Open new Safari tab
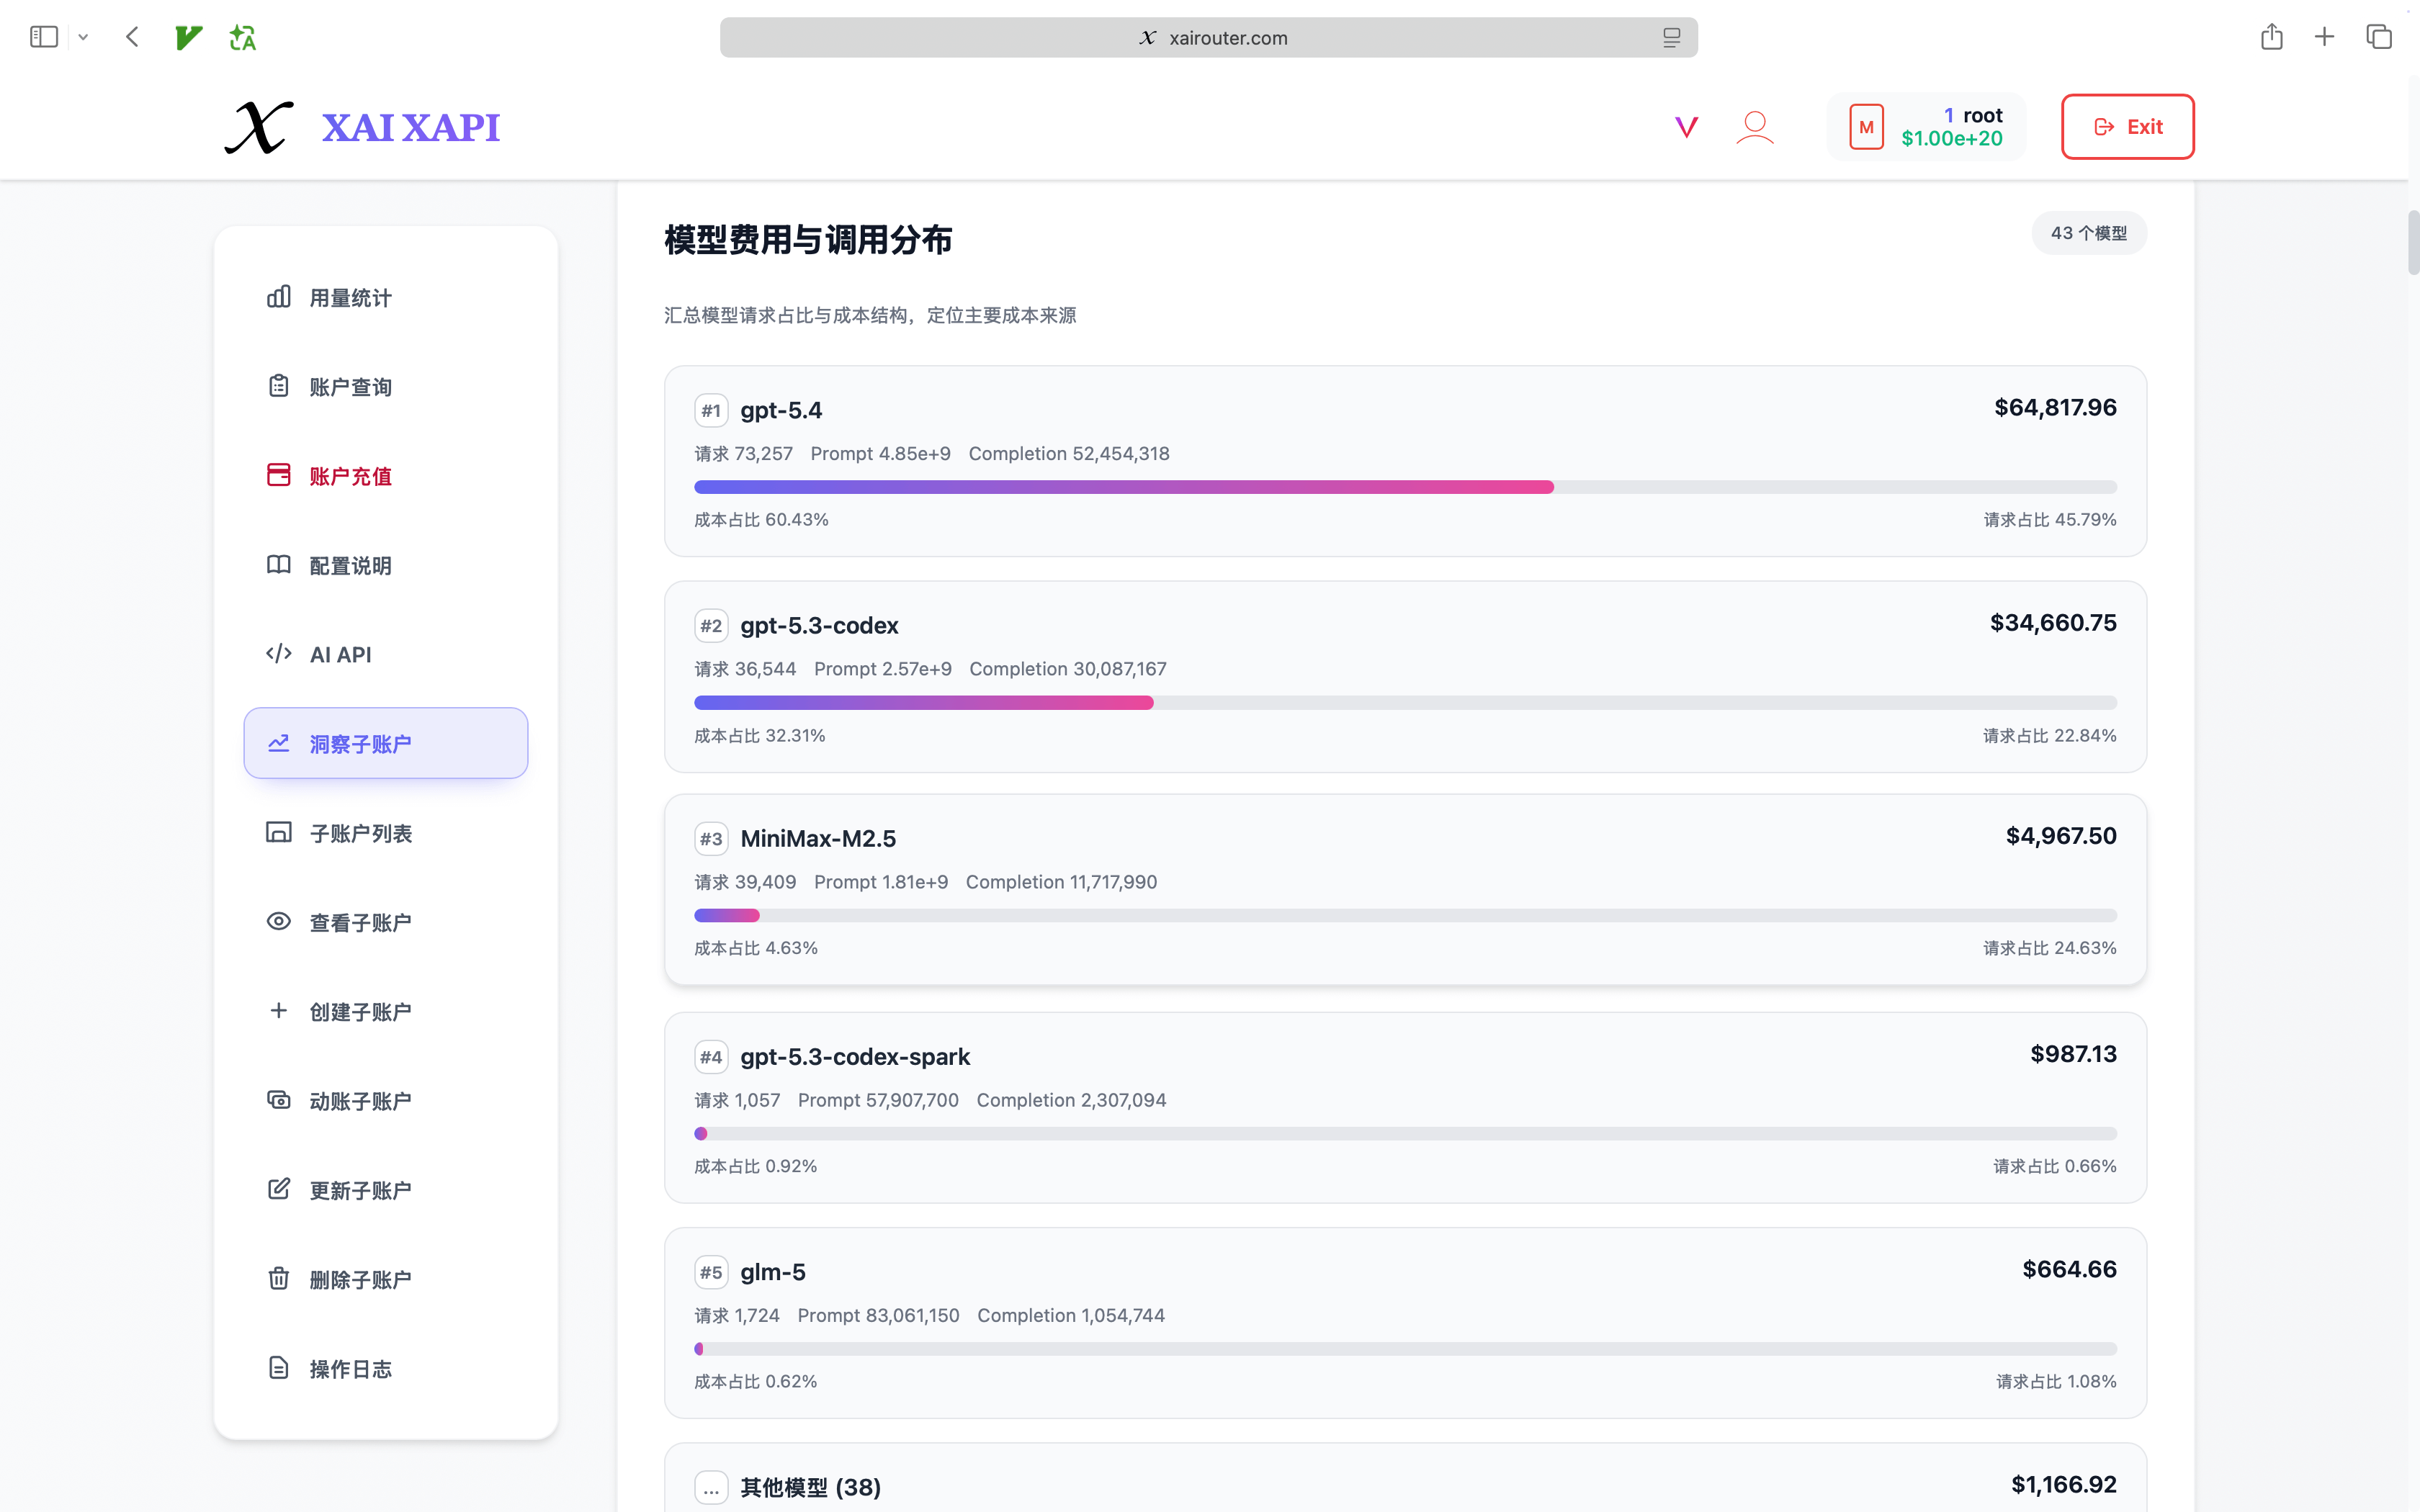 pyautogui.click(x=2324, y=38)
